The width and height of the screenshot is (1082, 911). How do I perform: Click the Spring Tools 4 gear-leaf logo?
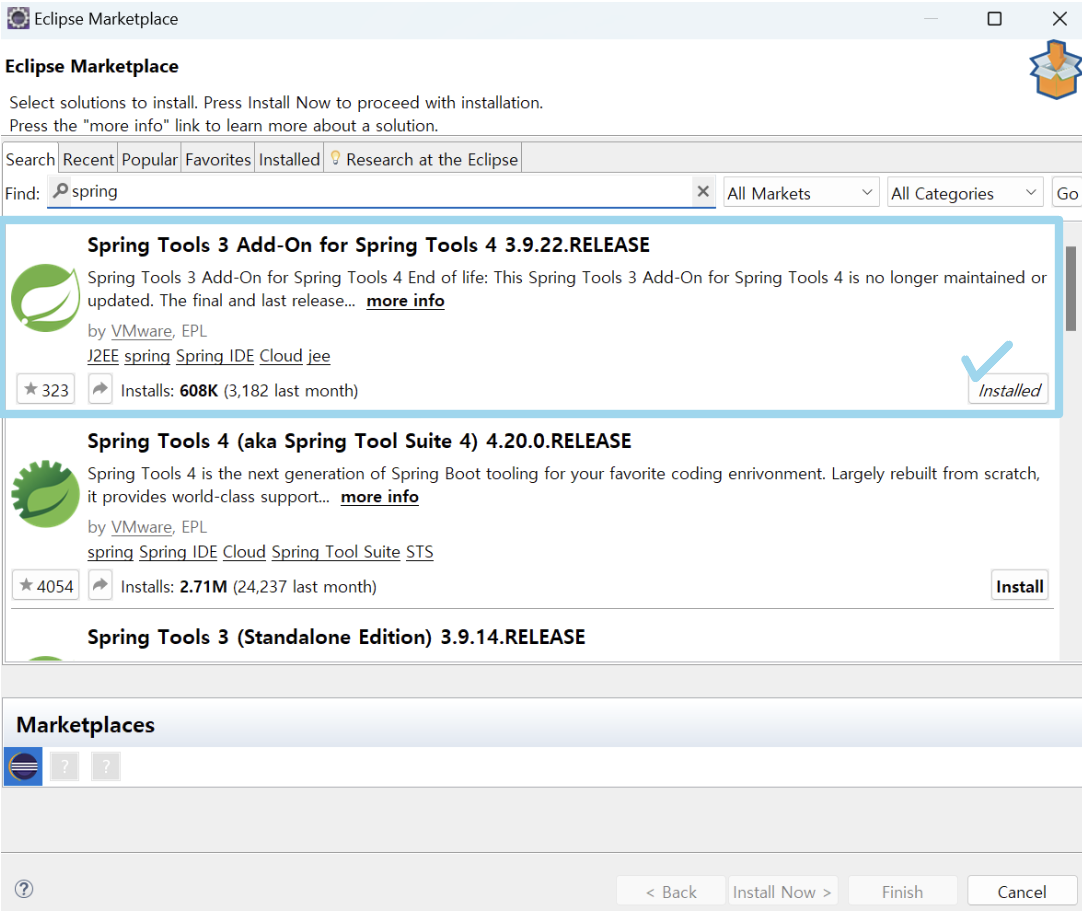[46, 493]
